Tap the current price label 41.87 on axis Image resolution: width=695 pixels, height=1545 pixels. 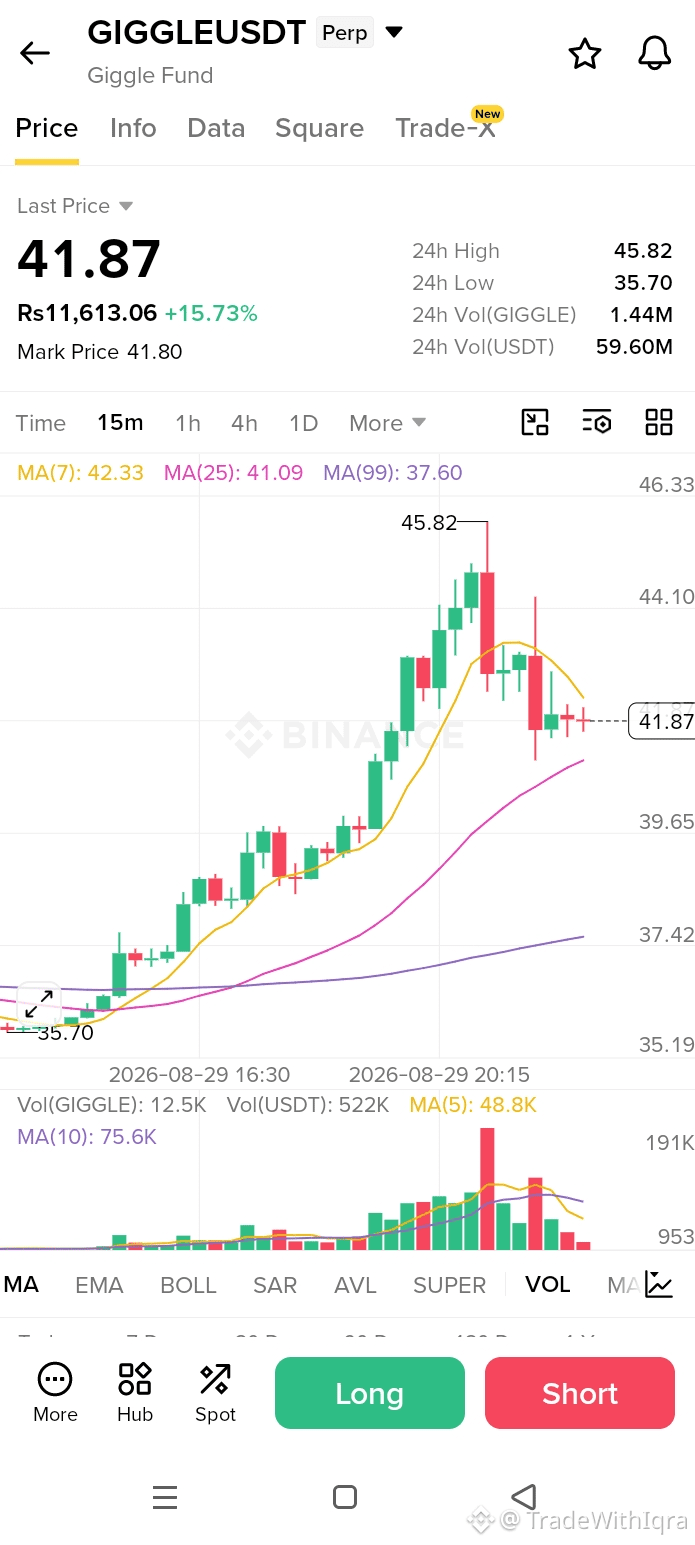[662, 721]
